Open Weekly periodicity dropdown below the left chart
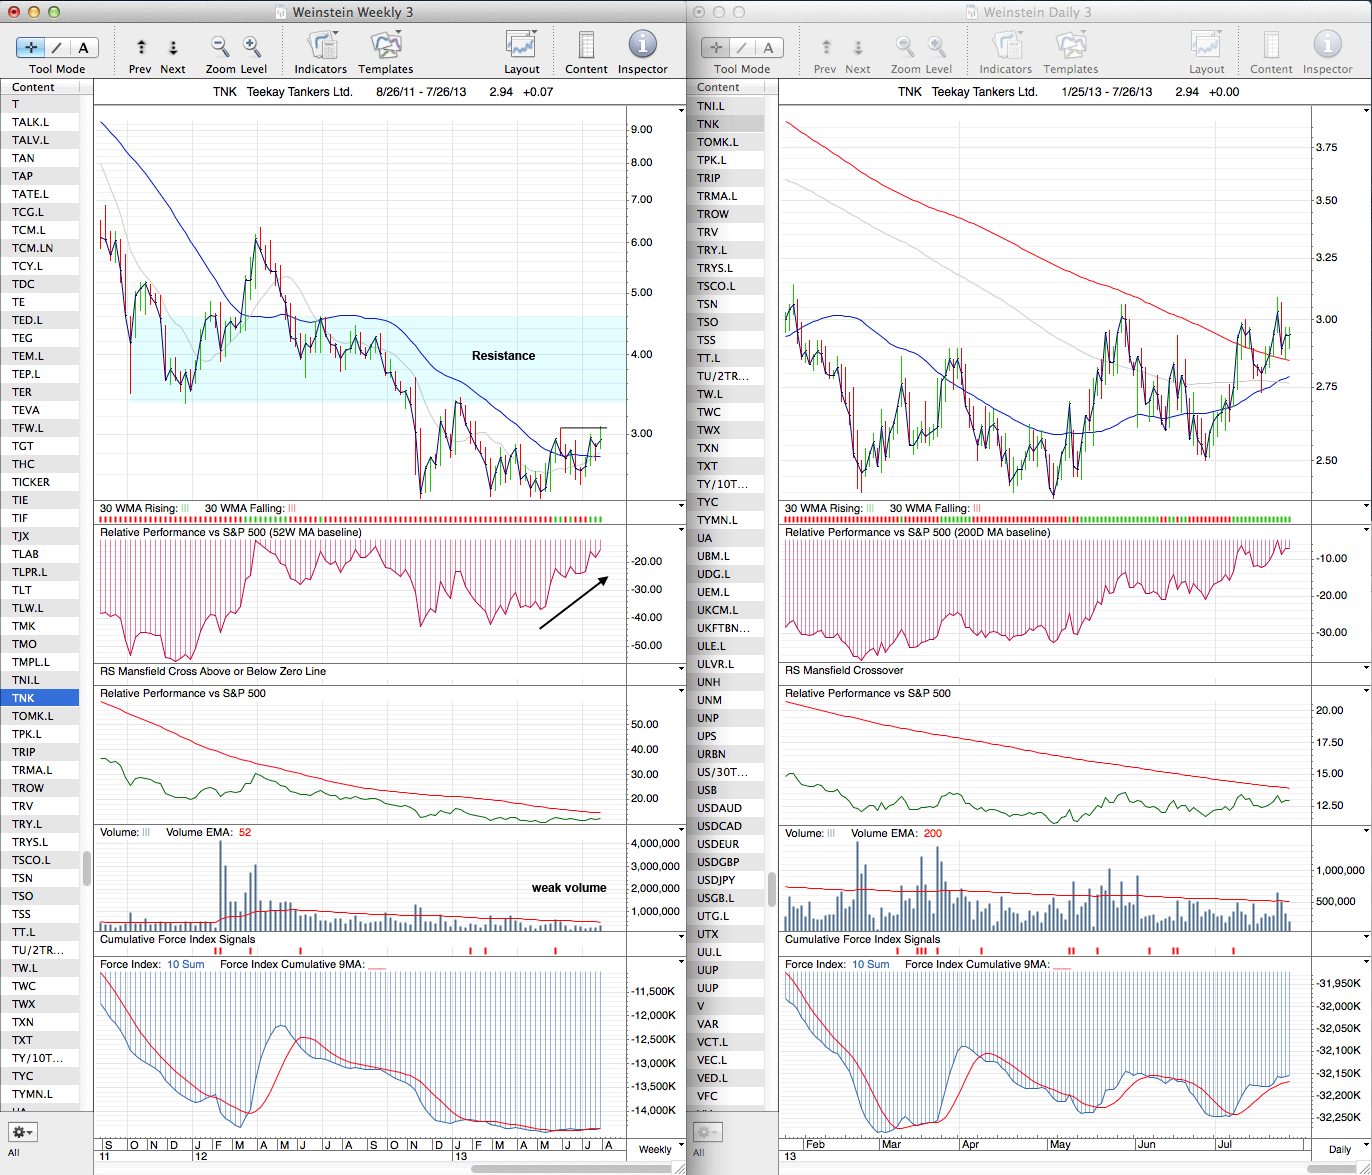This screenshot has height=1175, width=1372. pos(656,1149)
